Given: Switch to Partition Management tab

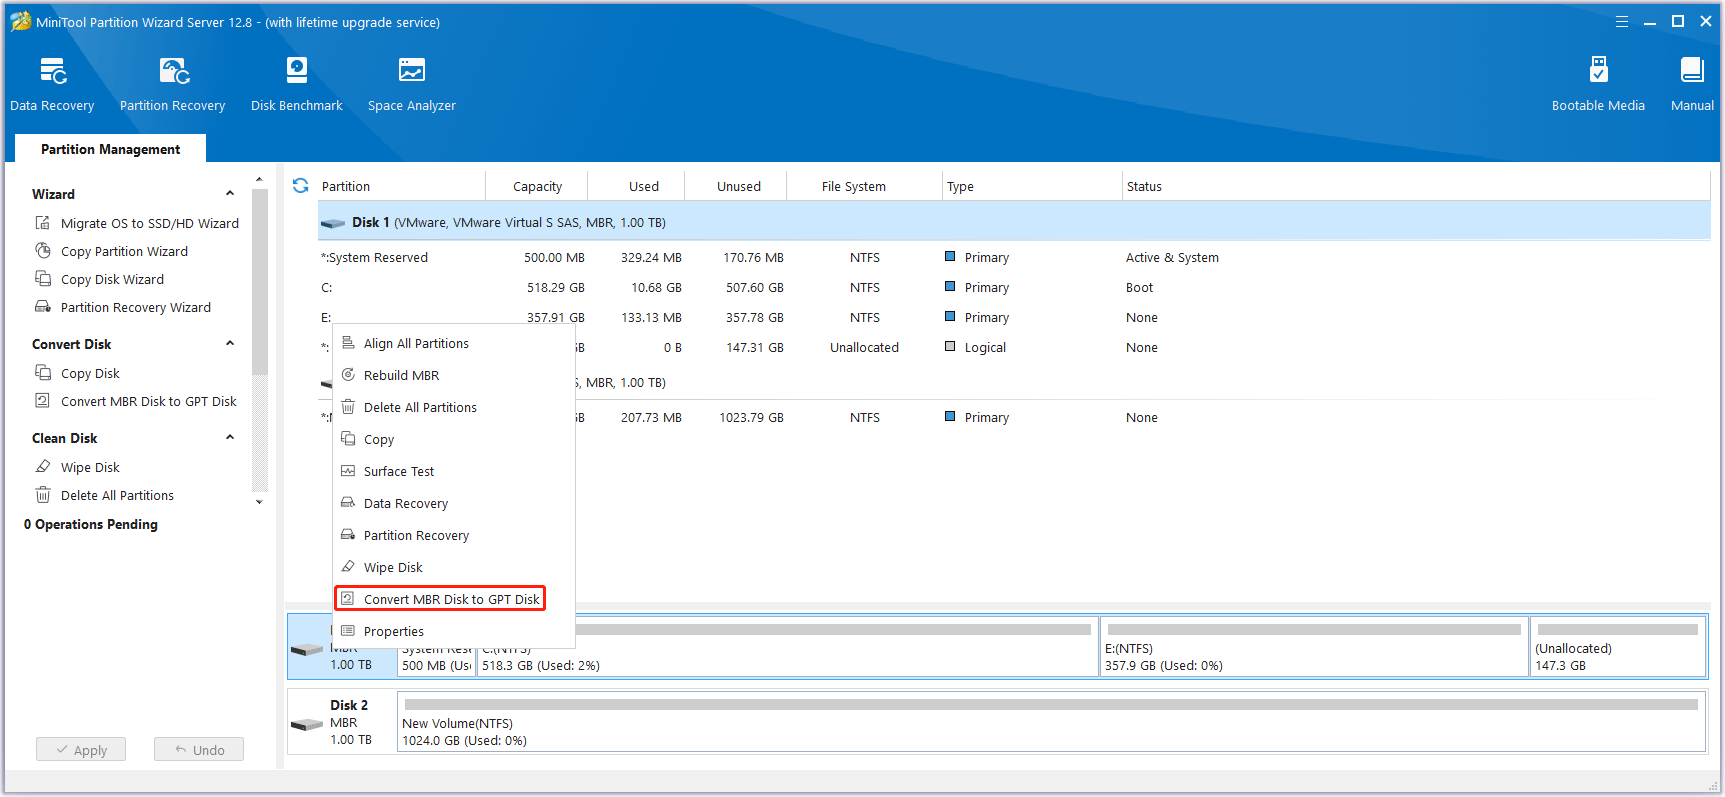Looking at the screenshot, I should pyautogui.click(x=110, y=149).
